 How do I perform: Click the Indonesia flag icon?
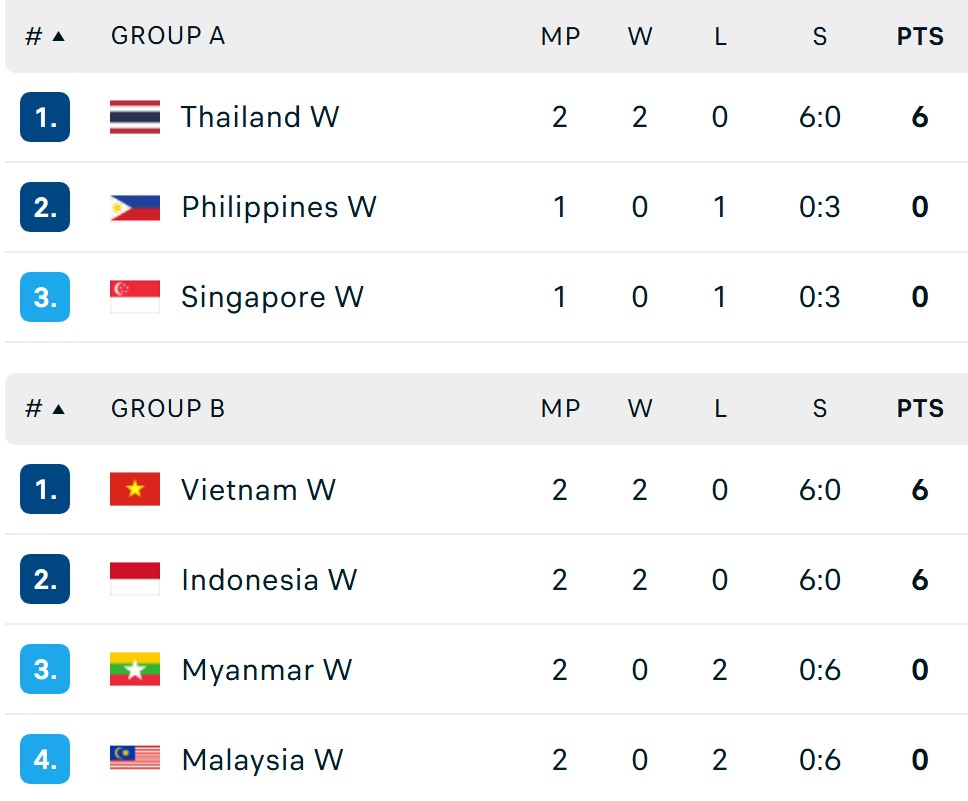point(136,580)
